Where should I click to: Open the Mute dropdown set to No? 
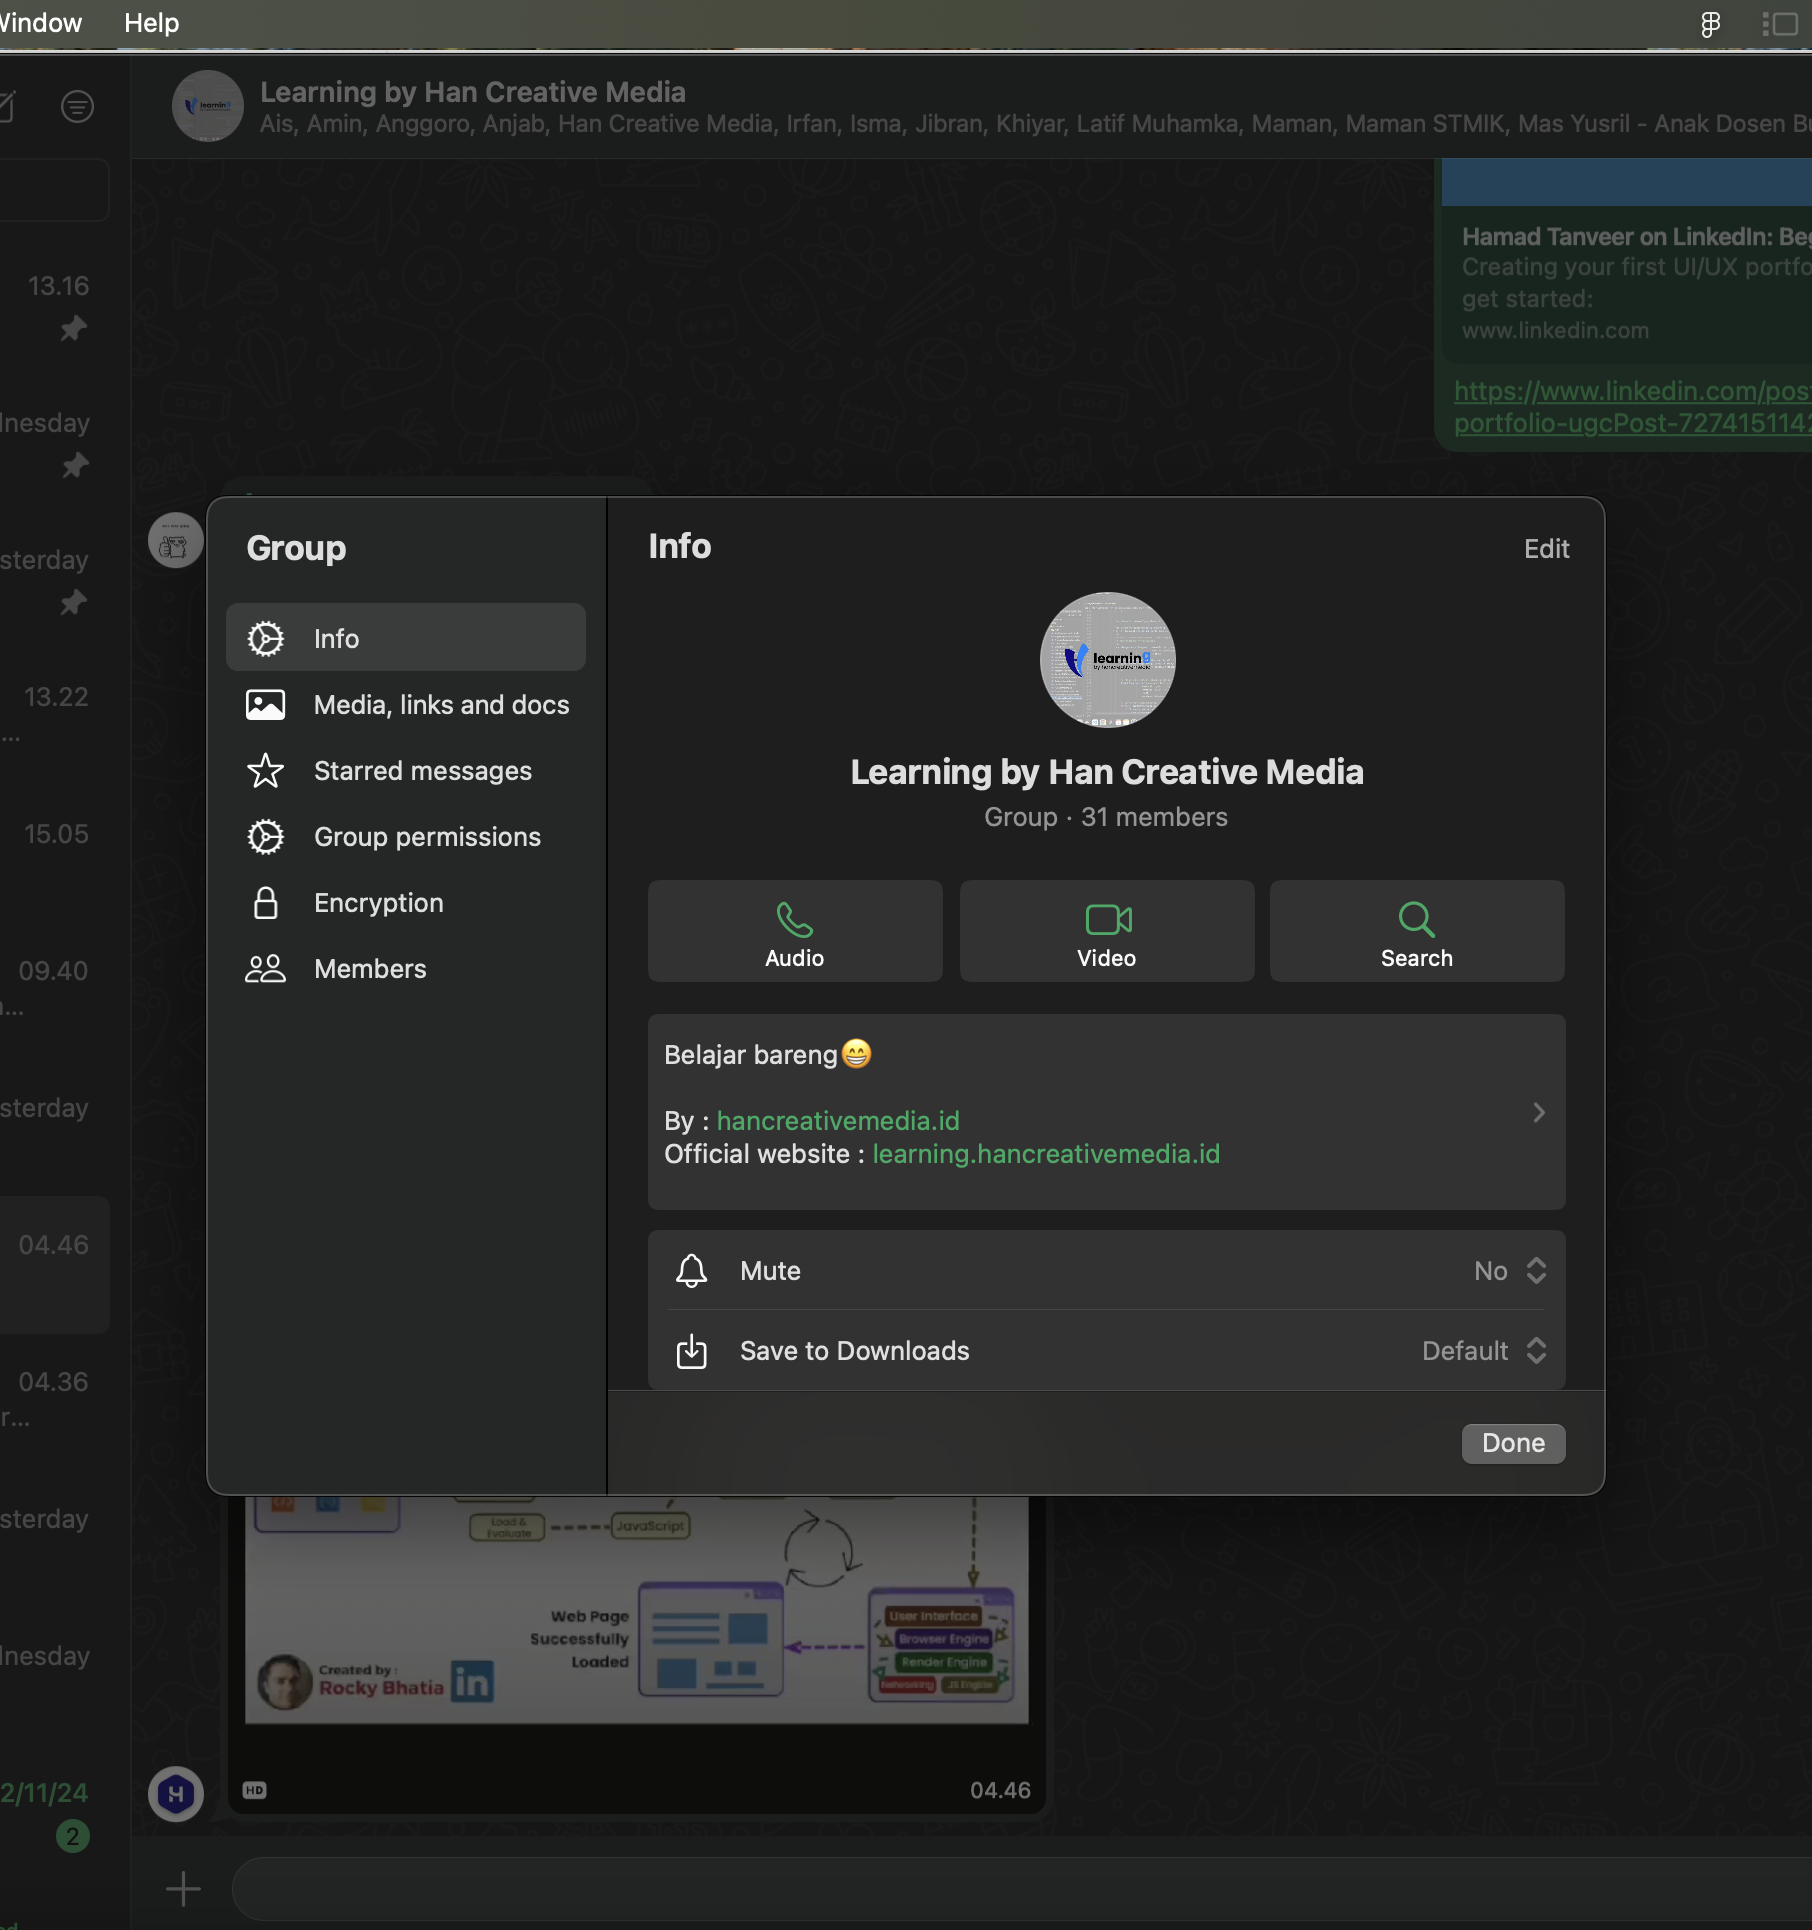(x=1510, y=1271)
